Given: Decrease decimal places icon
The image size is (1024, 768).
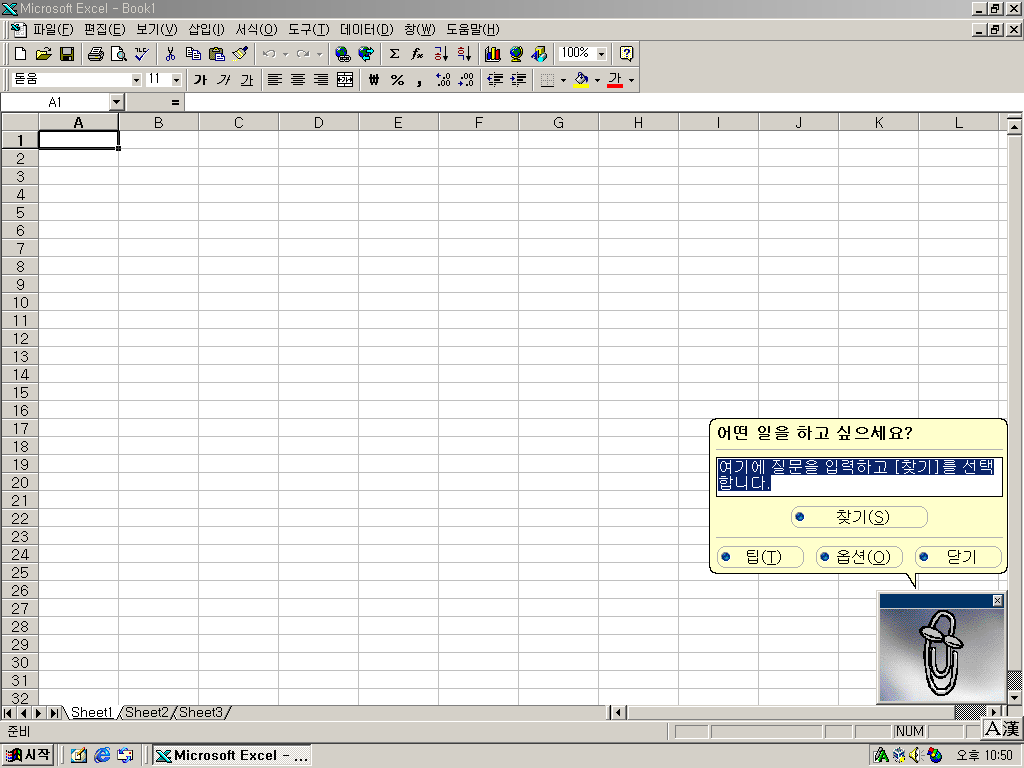Looking at the screenshot, I should (466, 80).
